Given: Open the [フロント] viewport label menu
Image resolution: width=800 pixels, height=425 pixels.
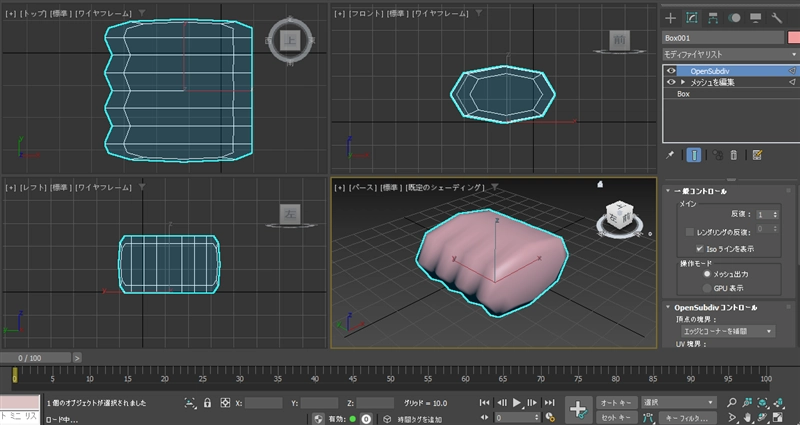Looking at the screenshot, I should (x=365, y=13).
